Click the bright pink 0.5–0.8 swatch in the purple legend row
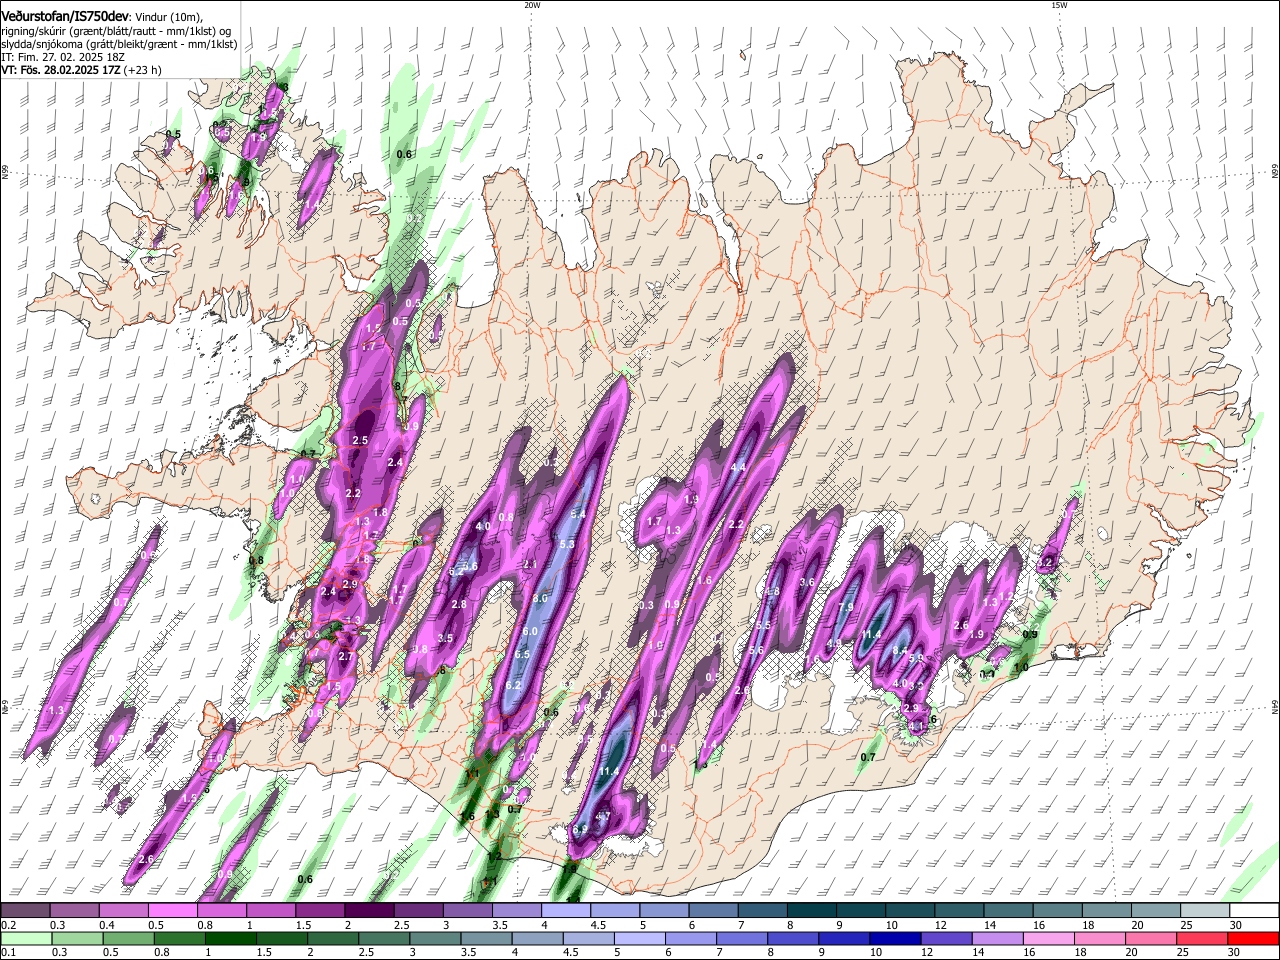The image size is (1280, 960). [x=172, y=910]
